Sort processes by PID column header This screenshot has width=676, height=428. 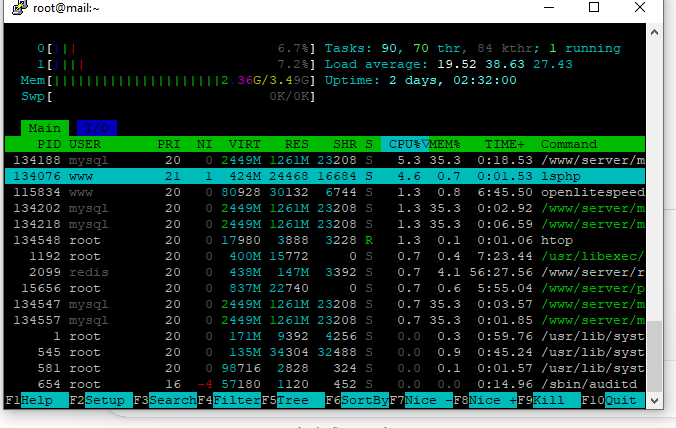(x=49, y=144)
